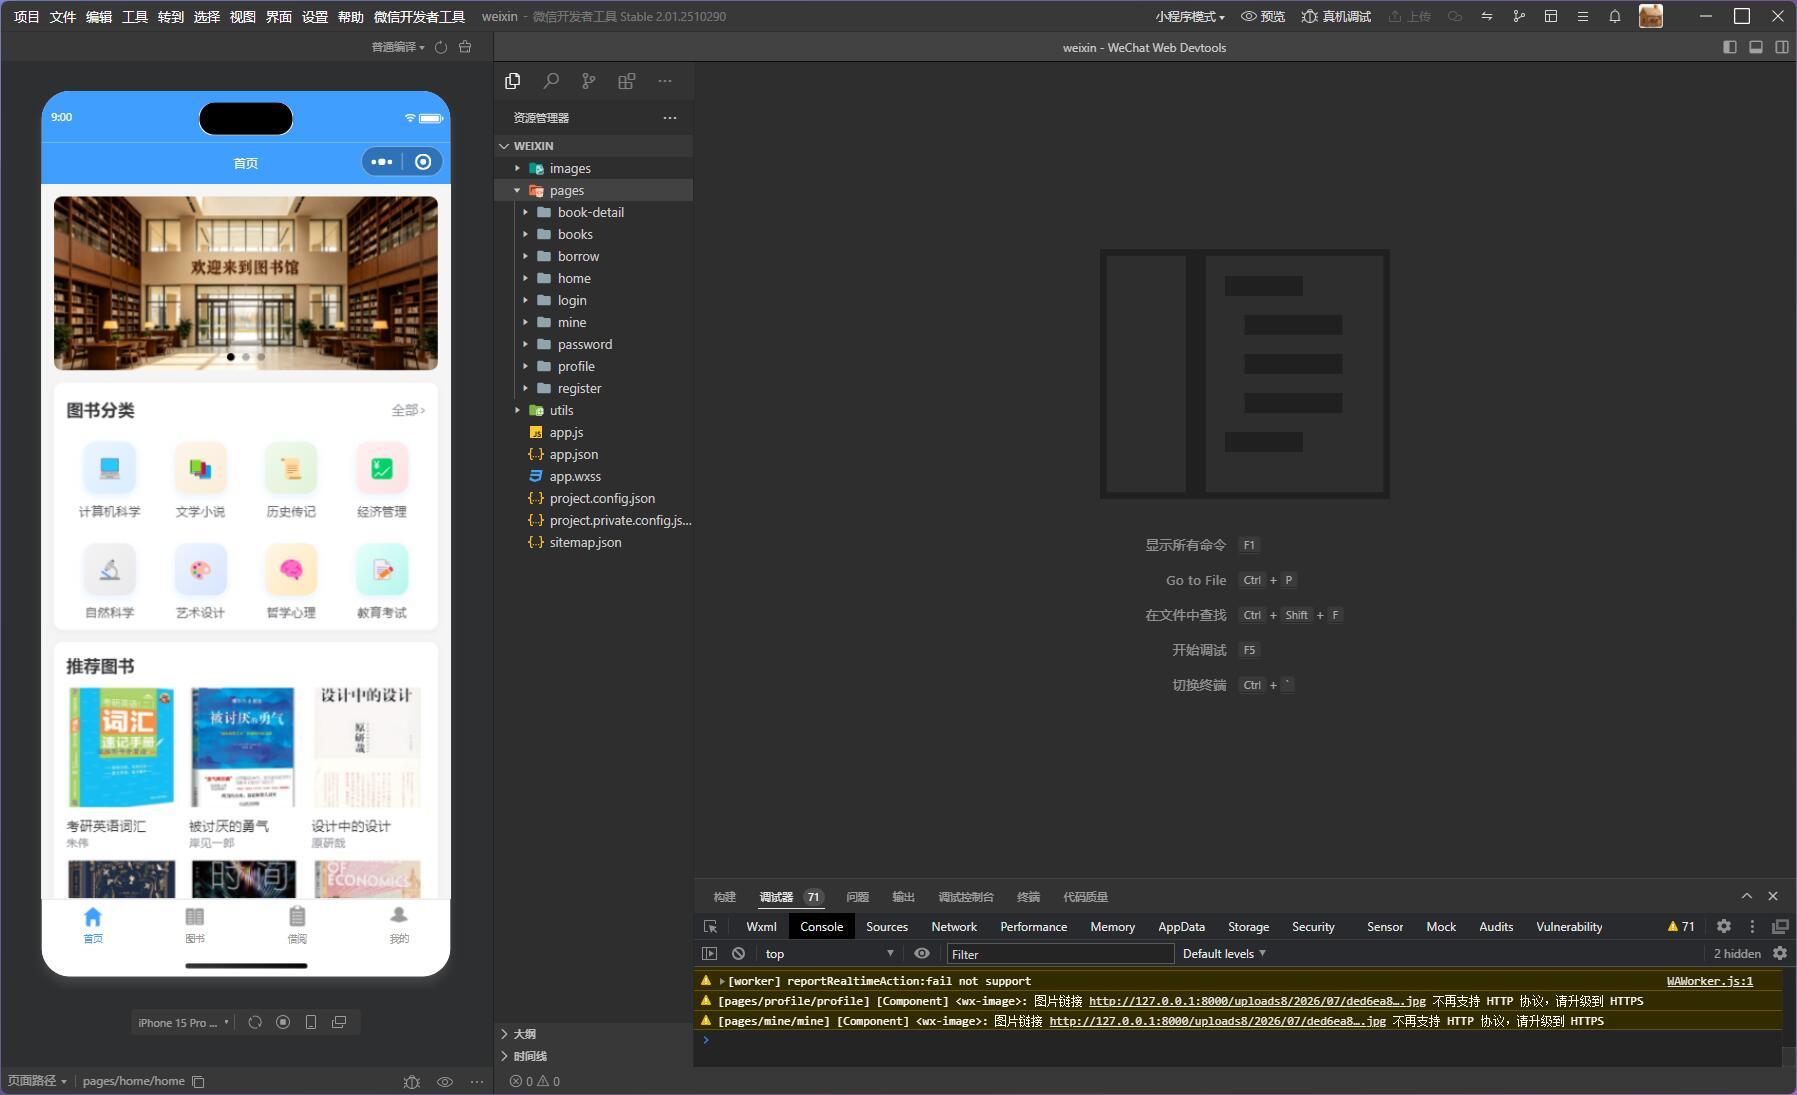This screenshot has height=1095, width=1797.
Task: Tap the 图书 tab in simulator
Action: pyautogui.click(x=195, y=925)
